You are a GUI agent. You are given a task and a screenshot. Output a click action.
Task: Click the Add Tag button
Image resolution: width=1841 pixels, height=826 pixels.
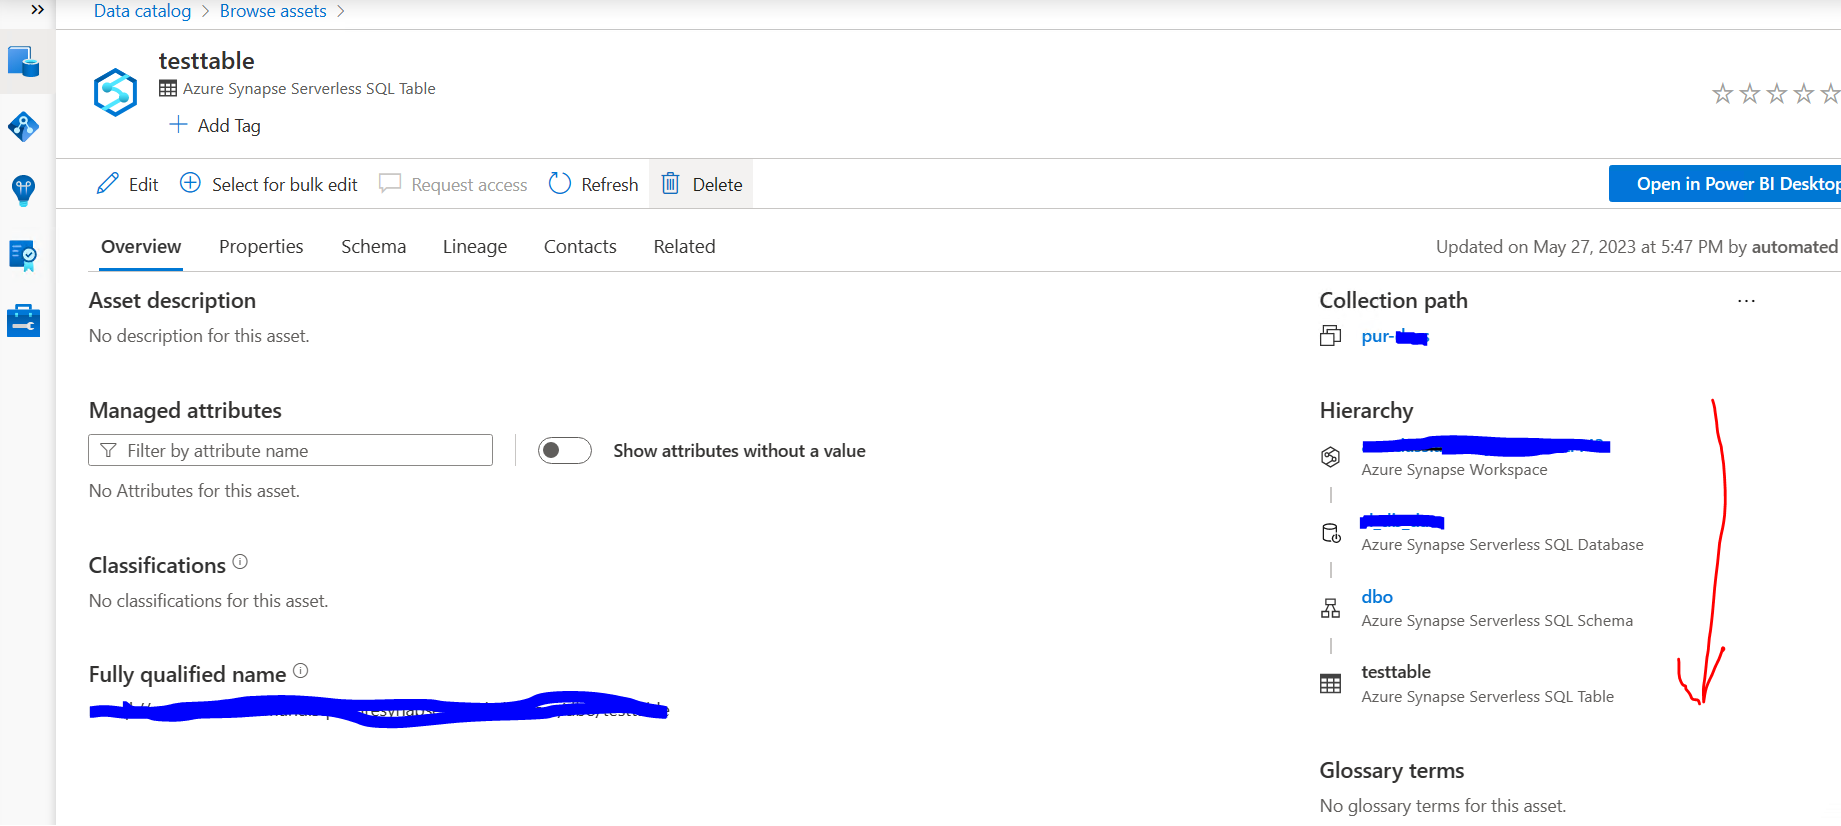[215, 125]
